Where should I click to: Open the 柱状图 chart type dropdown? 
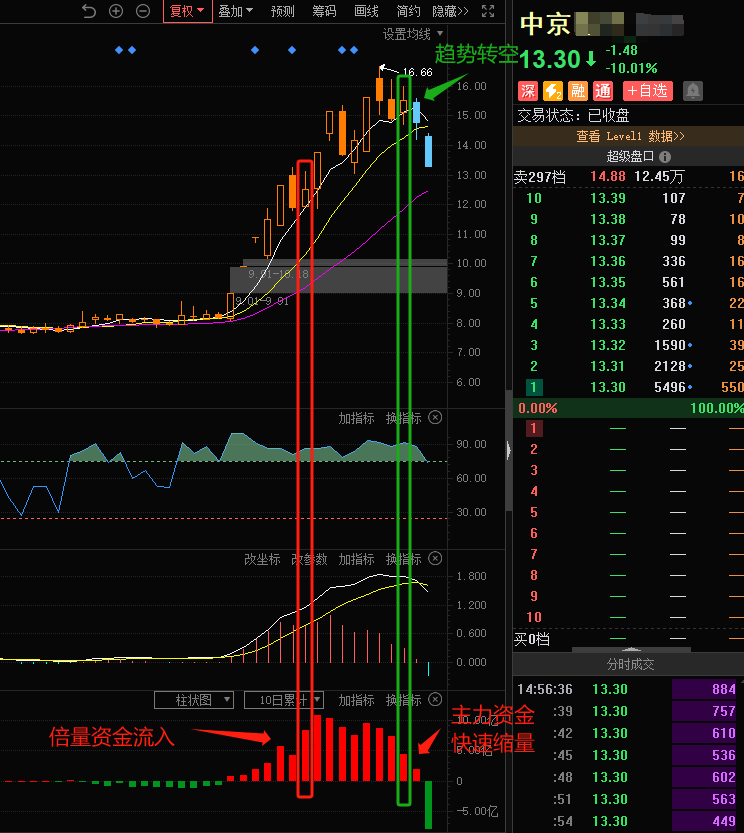click(194, 700)
